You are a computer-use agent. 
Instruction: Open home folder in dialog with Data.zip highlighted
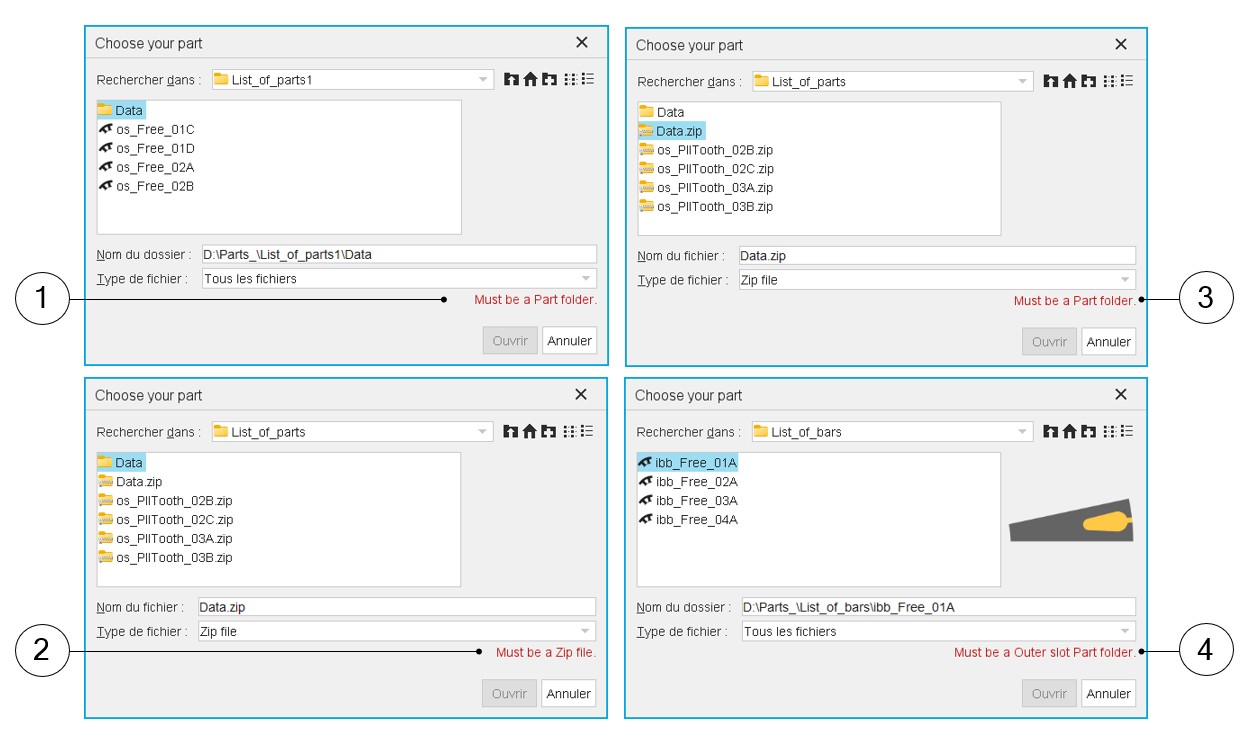point(1070,81)
